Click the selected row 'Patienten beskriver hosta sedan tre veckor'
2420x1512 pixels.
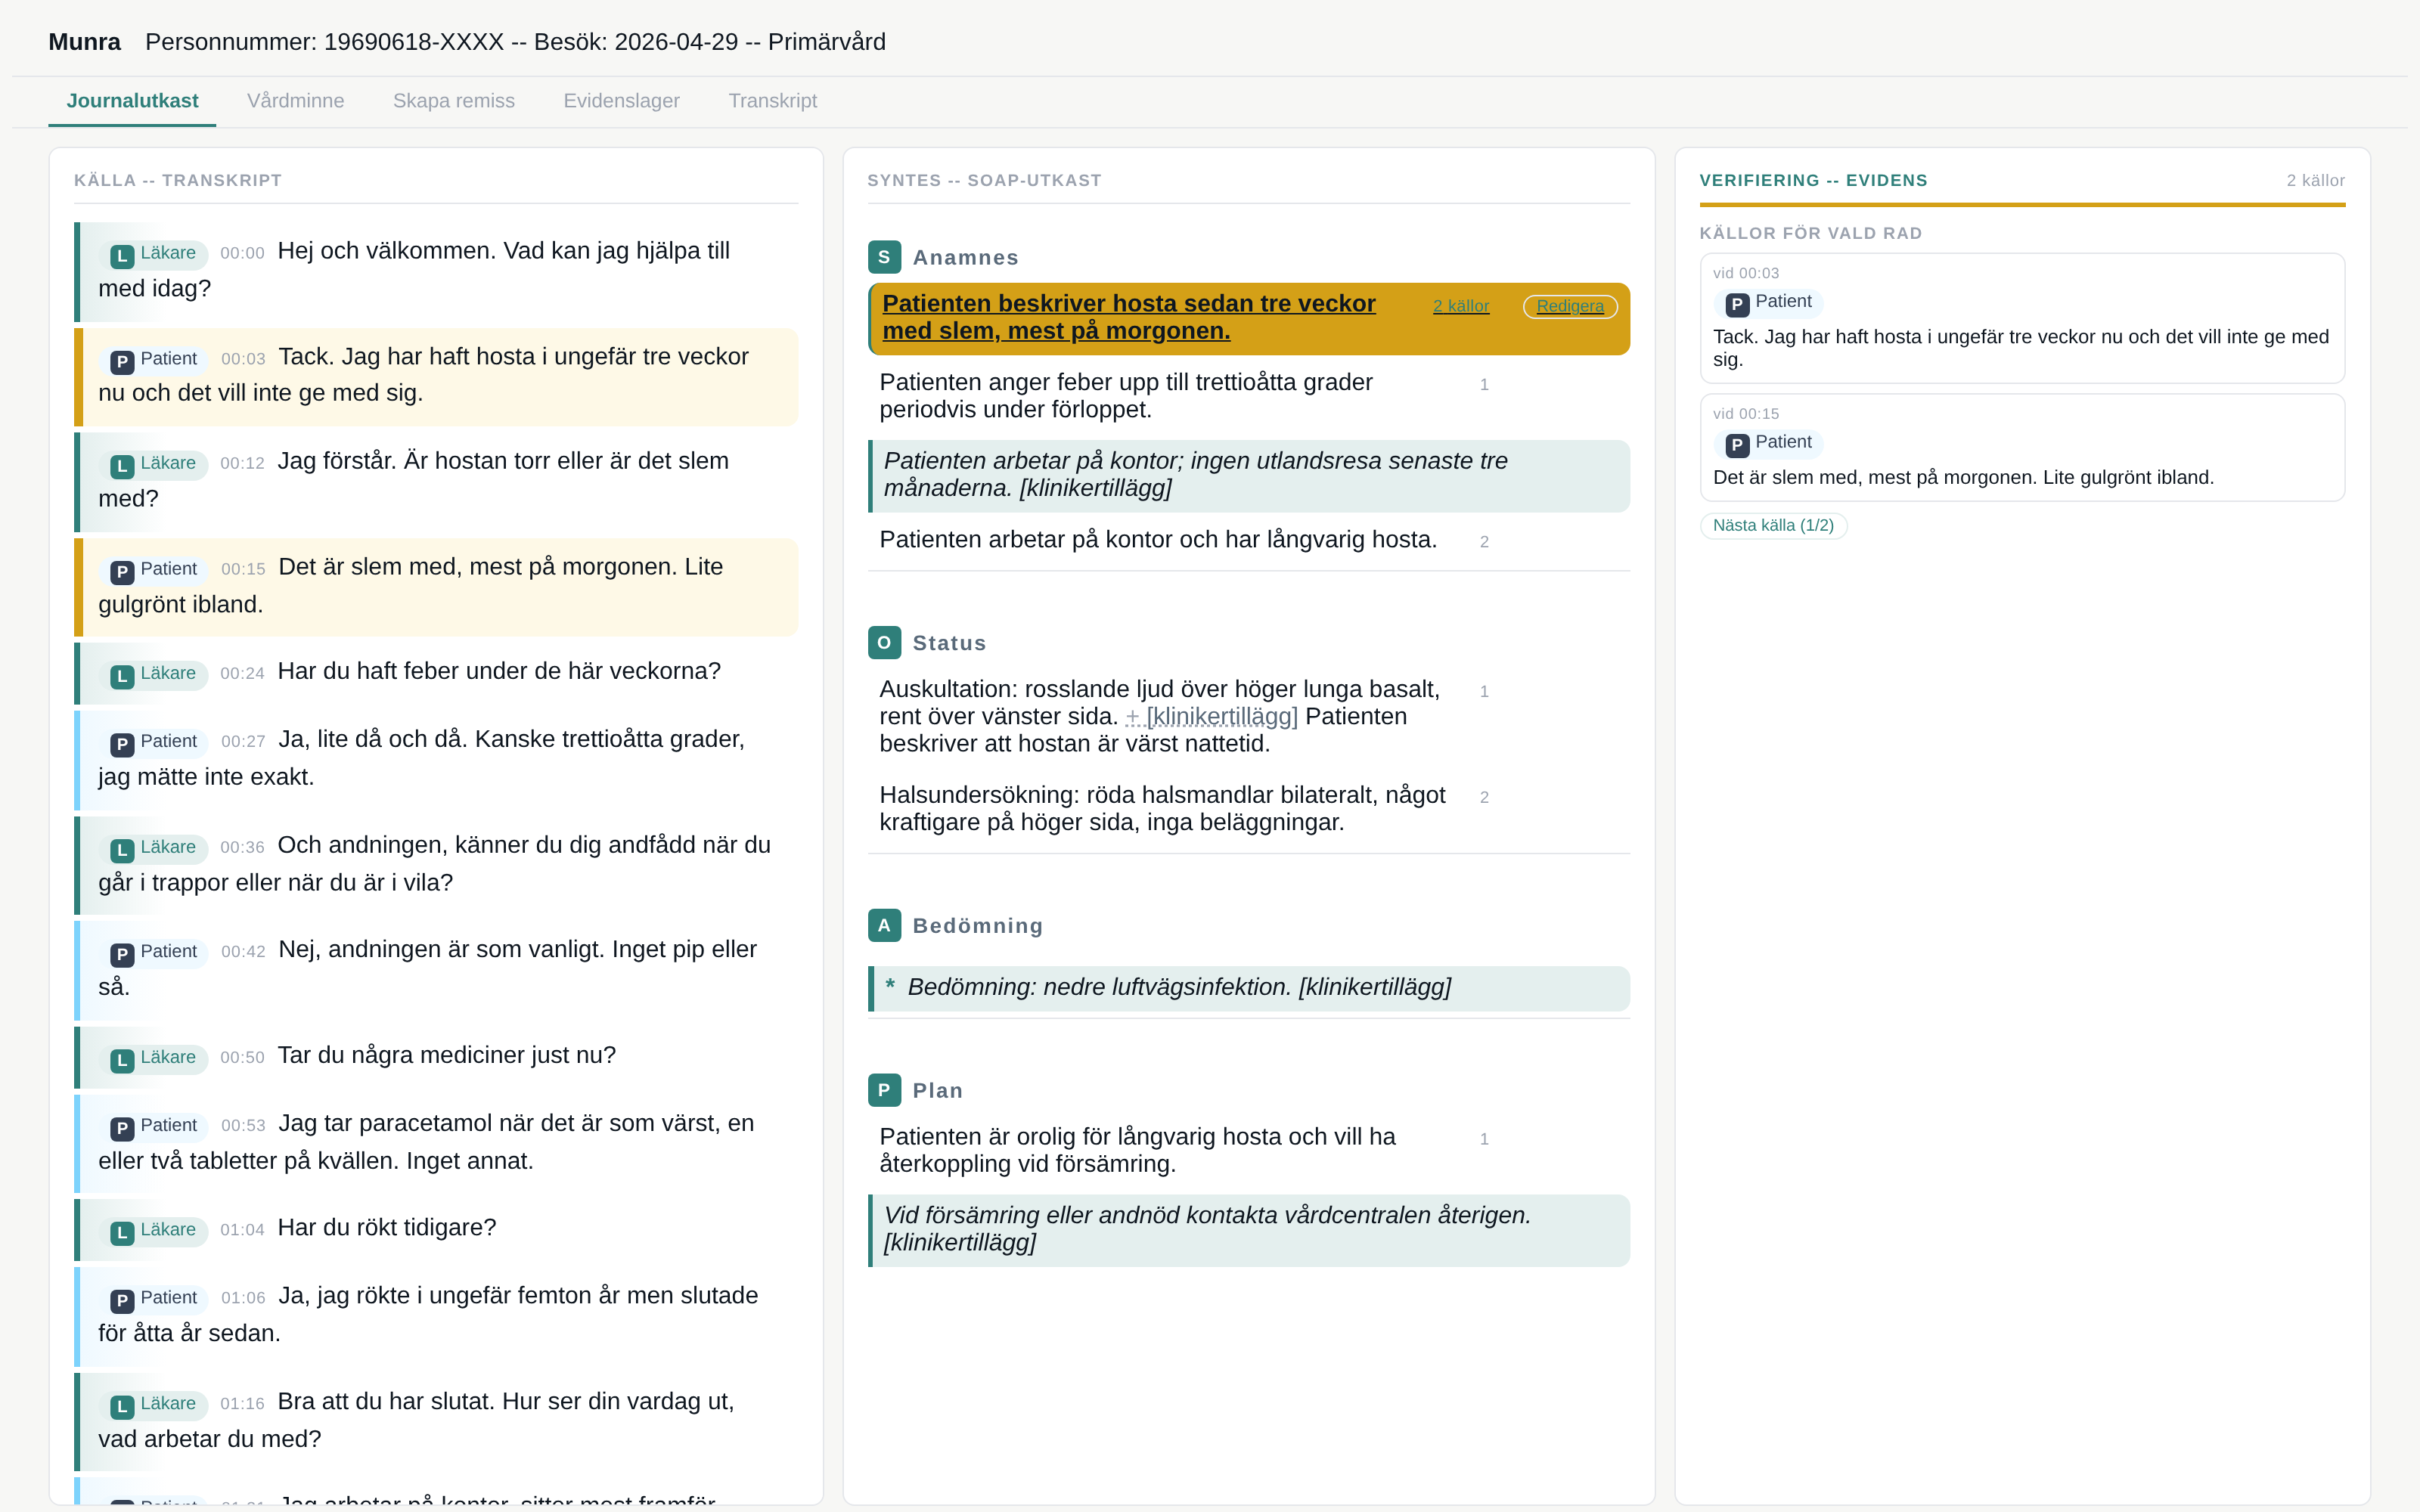point(1249,319)
